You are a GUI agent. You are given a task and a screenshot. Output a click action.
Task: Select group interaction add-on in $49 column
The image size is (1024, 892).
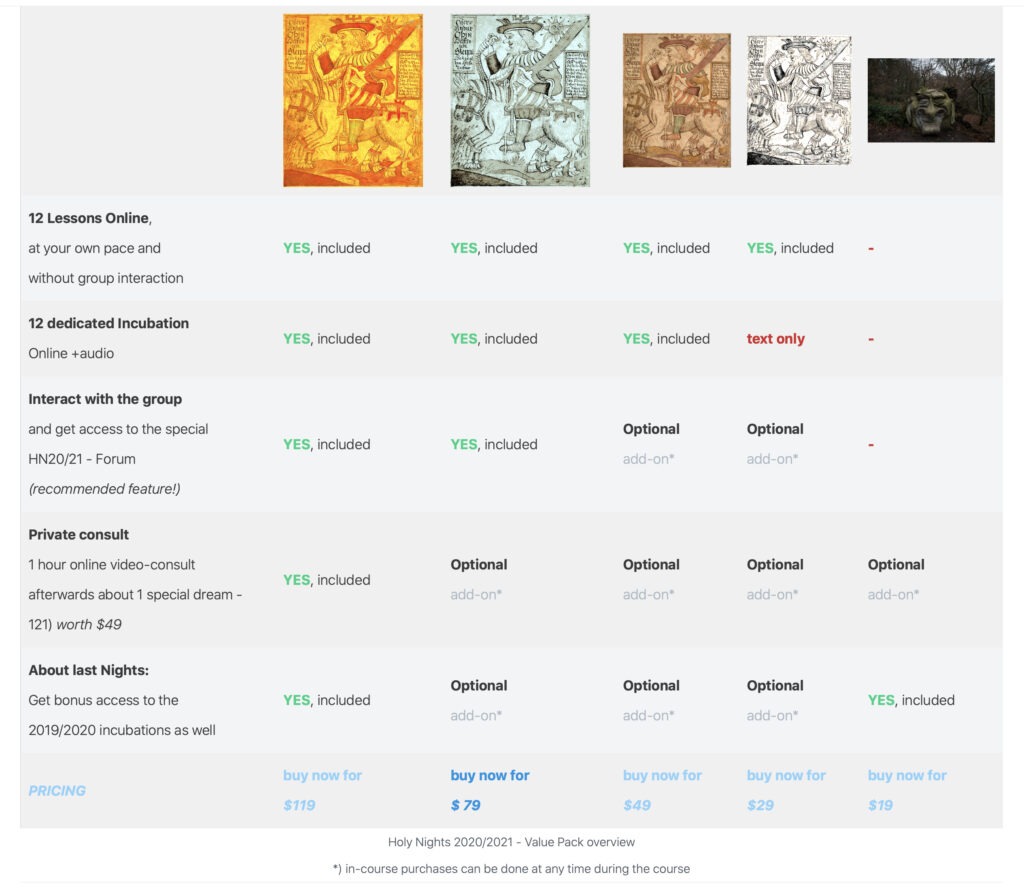point(651,444)
